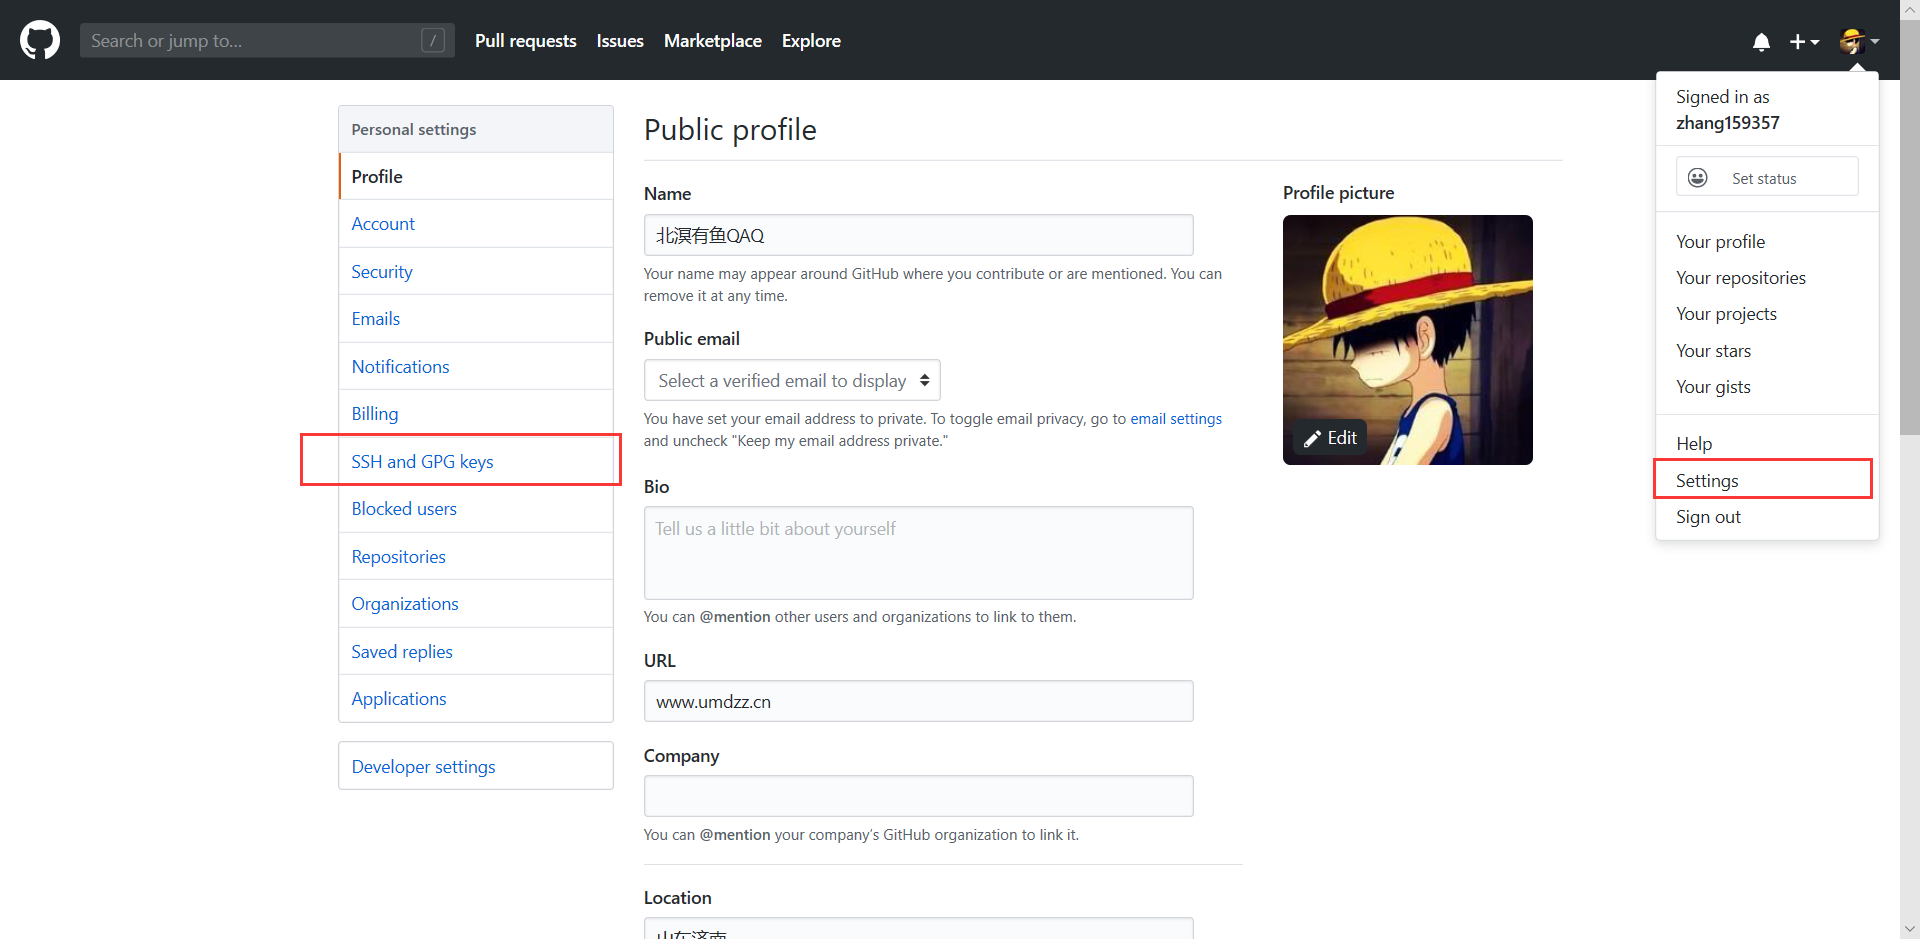The image size is (1920, 939).
Task: Click the GitHub Octocat logo
Action: coord(40,40)
